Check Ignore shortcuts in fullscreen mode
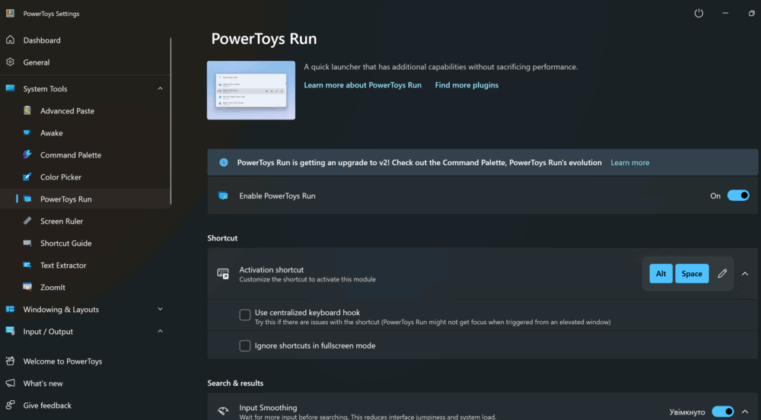This screenshot has width=761, height=420. 245,346
